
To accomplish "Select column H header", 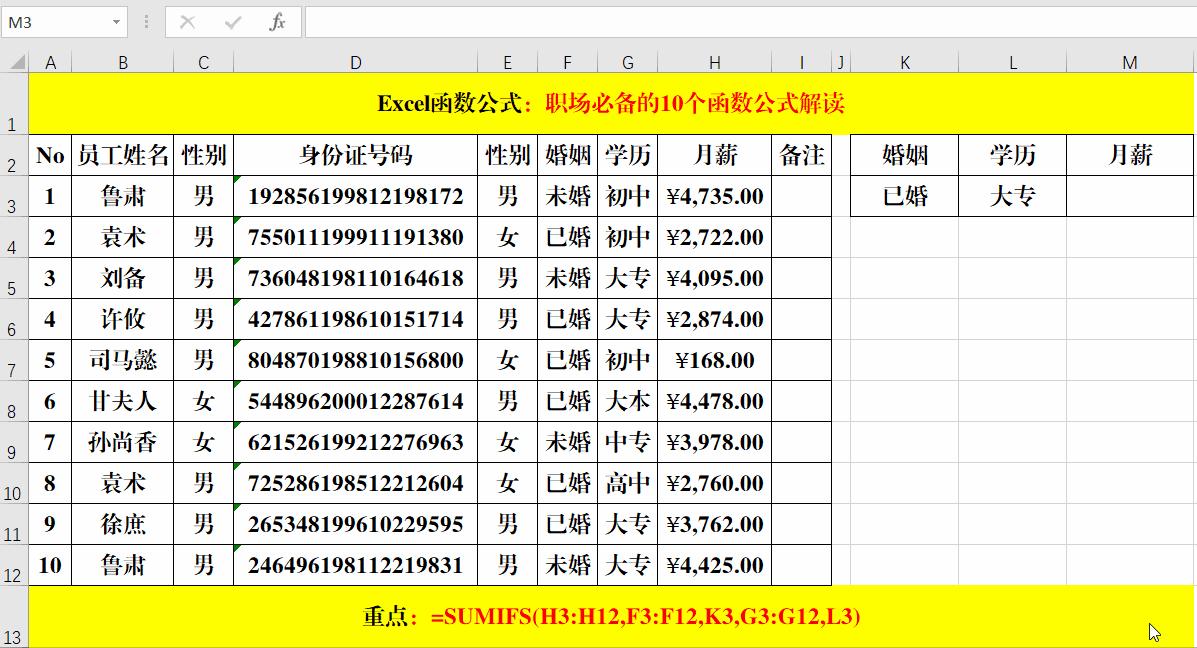I will click(714, 61).
